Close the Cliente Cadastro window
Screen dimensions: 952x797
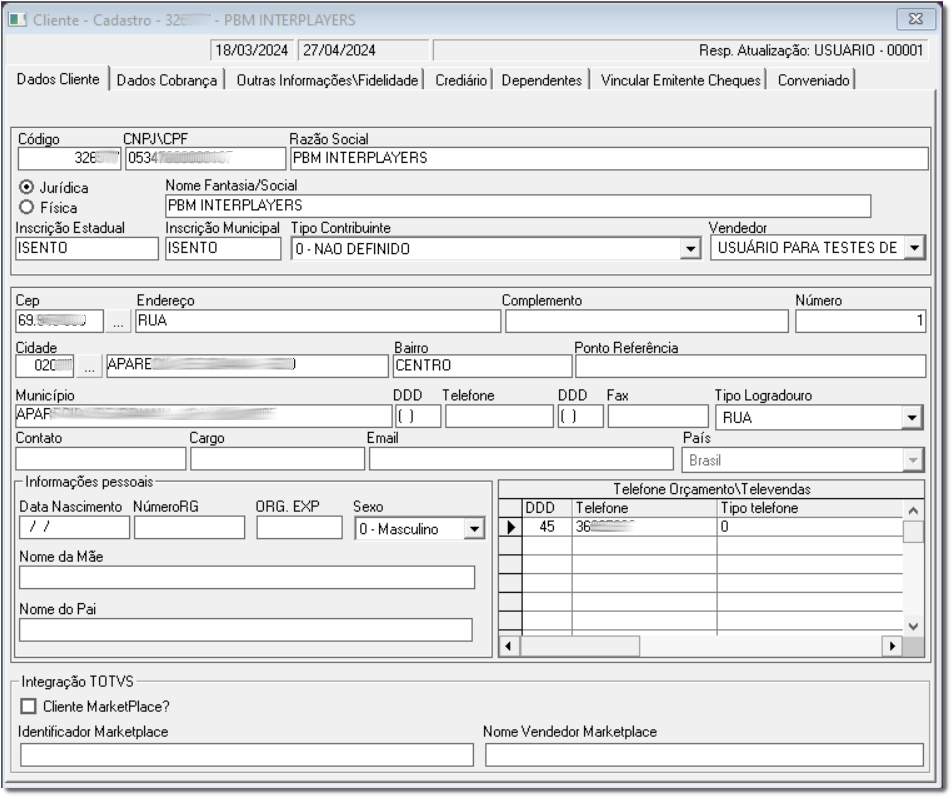[x=916, y=19]
